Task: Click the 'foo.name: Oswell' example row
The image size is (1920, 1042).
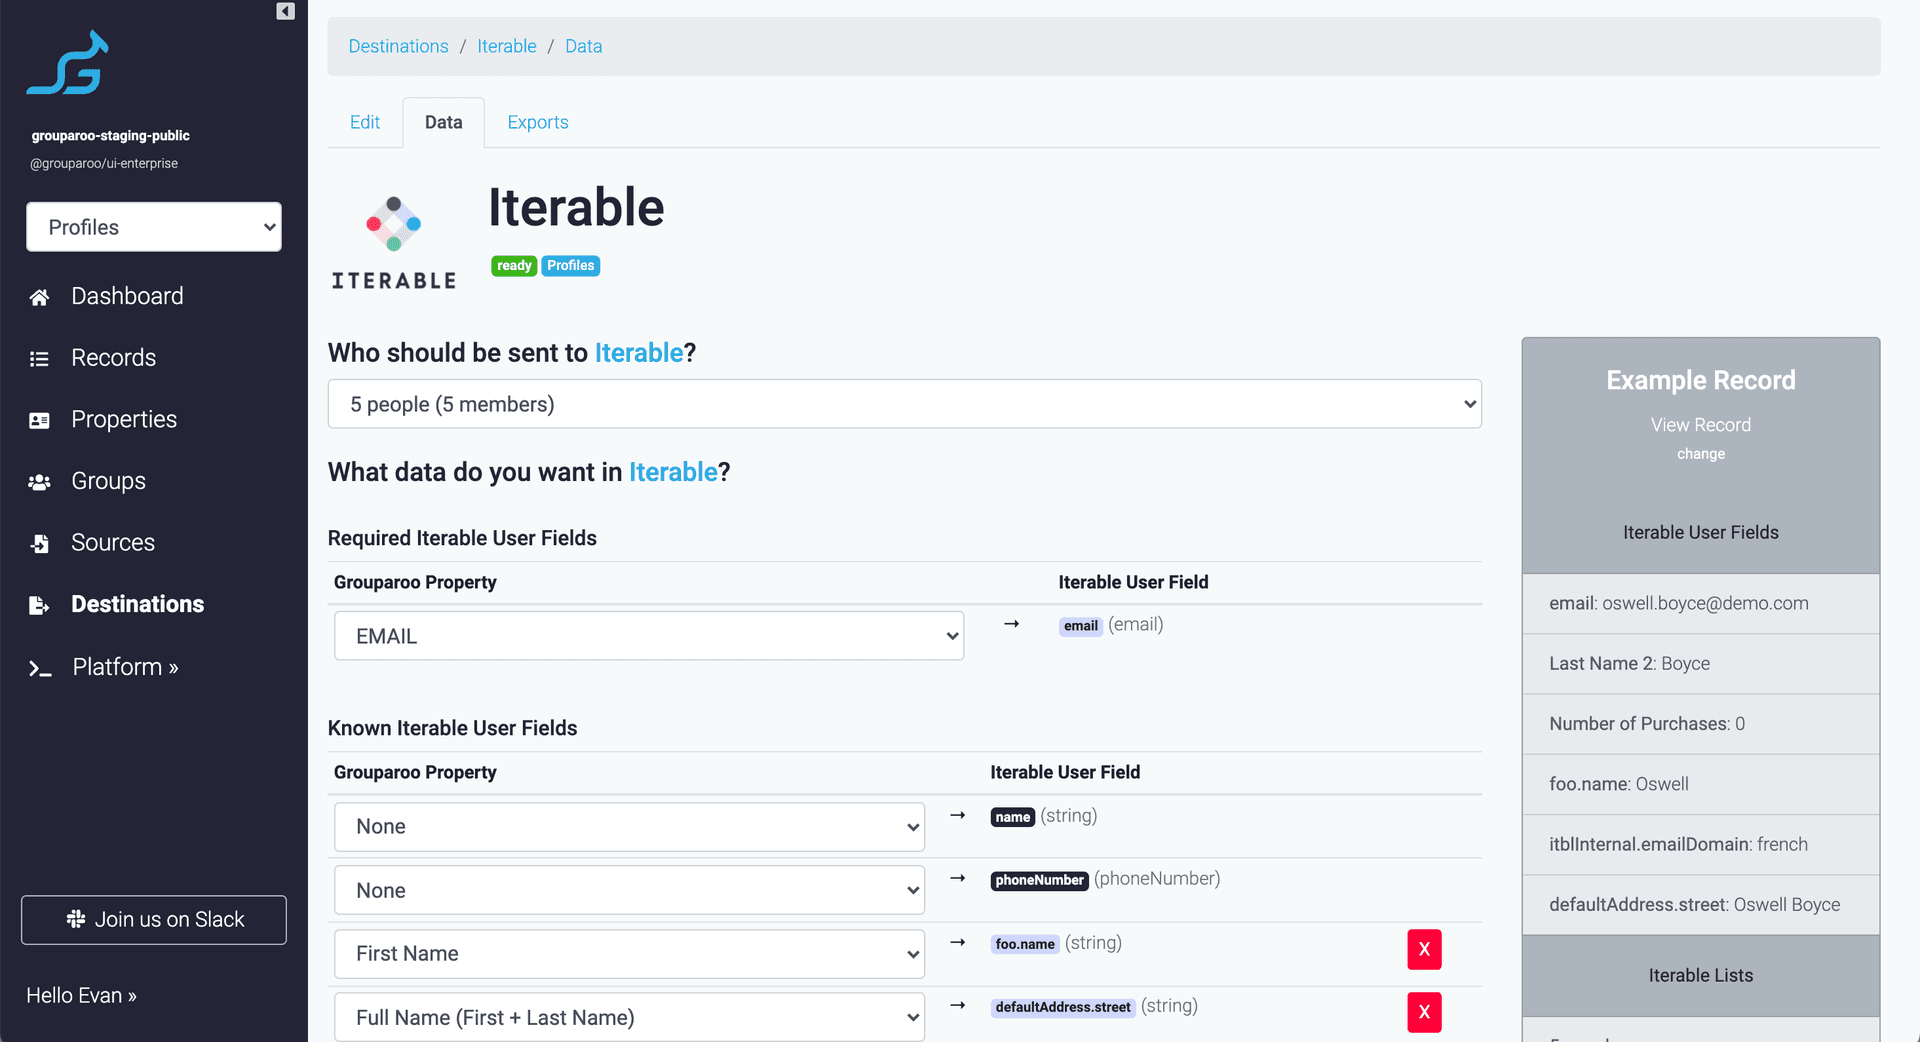Action: (x=1700, y=784)
